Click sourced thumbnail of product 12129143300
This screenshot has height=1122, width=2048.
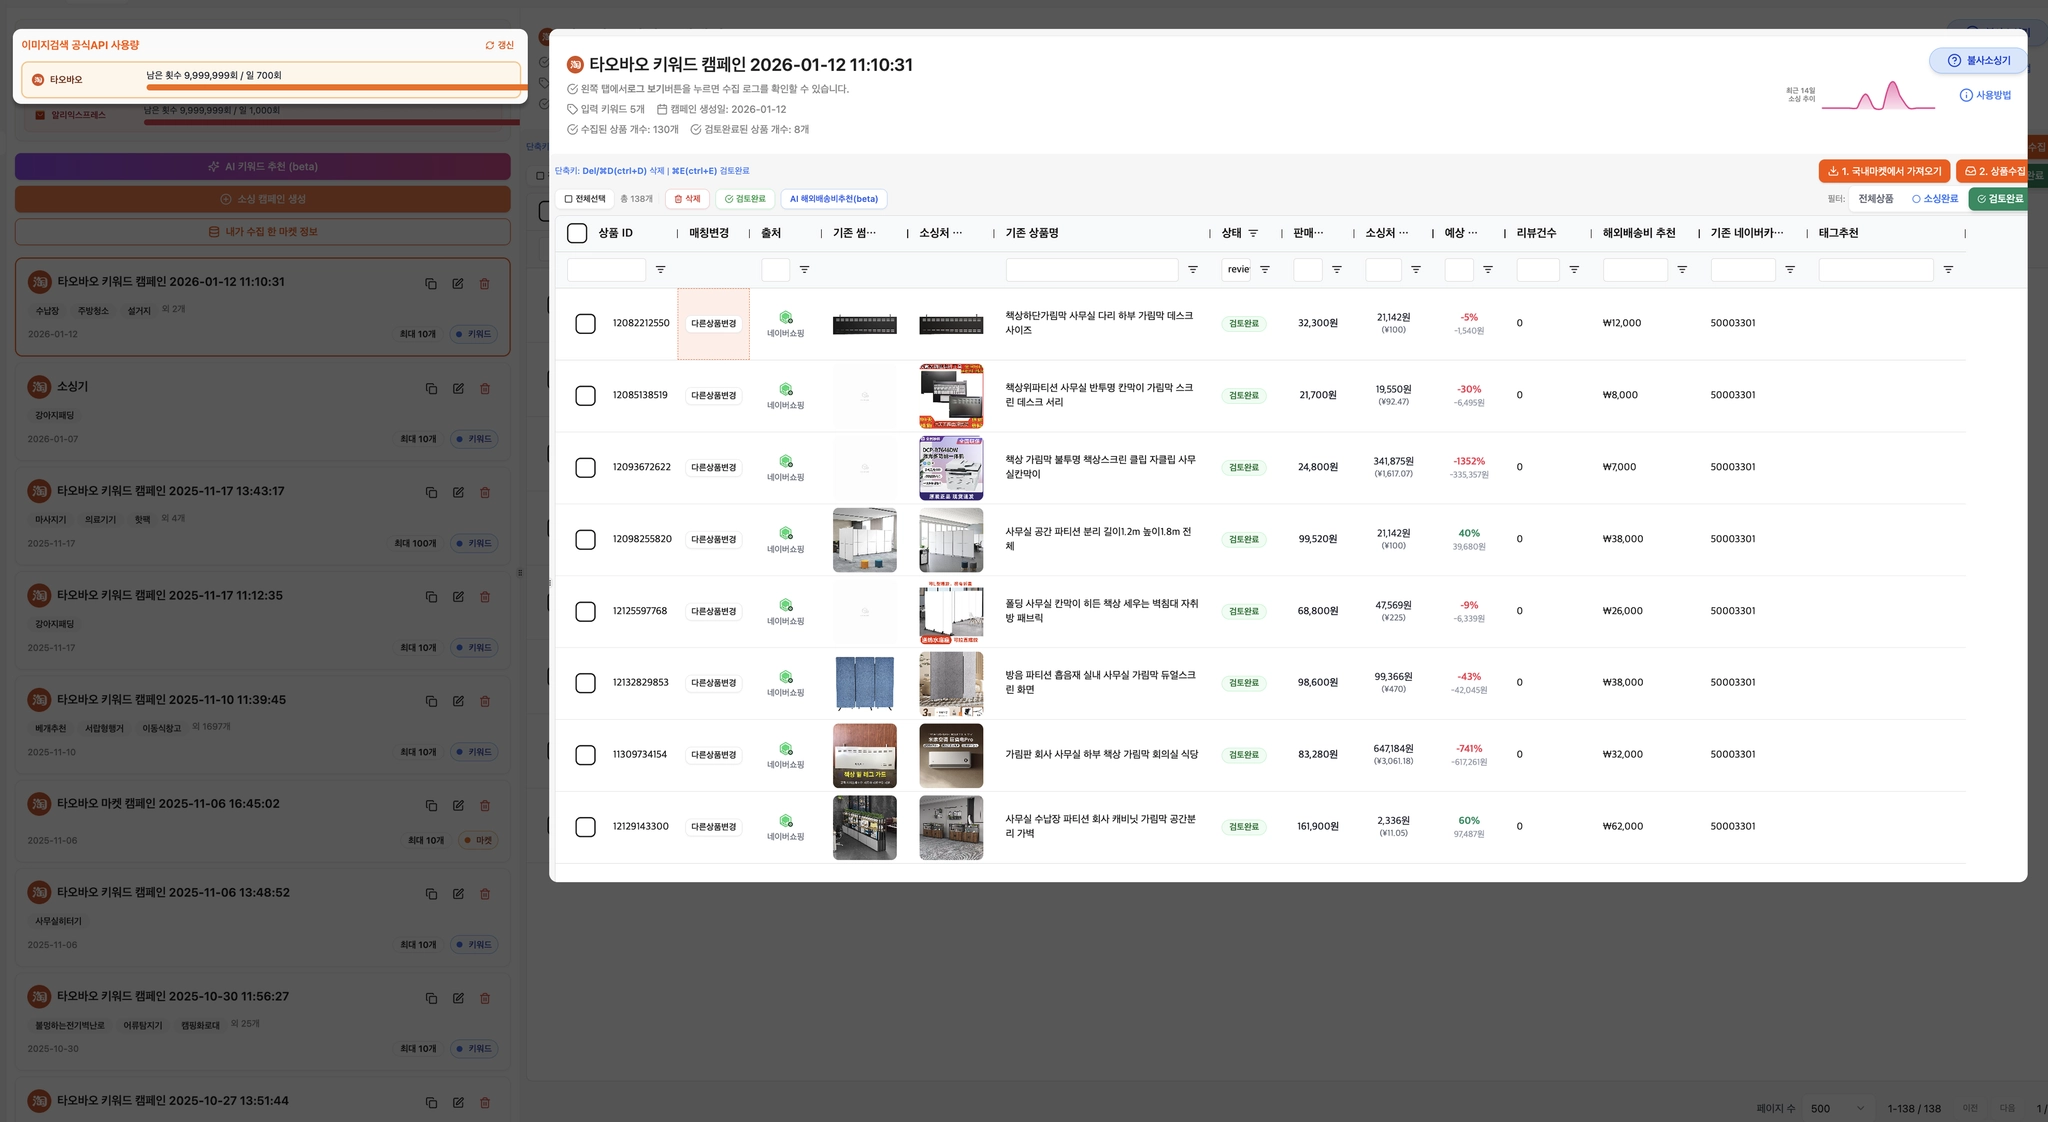[x=950, y=827]
